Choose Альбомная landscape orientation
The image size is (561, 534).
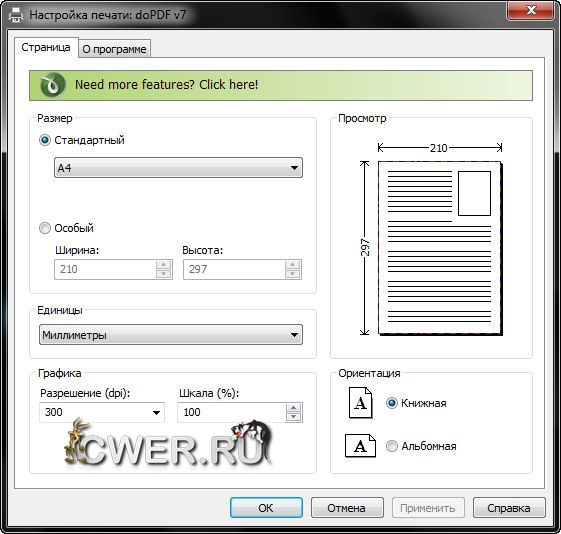pyautogui.click(x=392, y=446)
